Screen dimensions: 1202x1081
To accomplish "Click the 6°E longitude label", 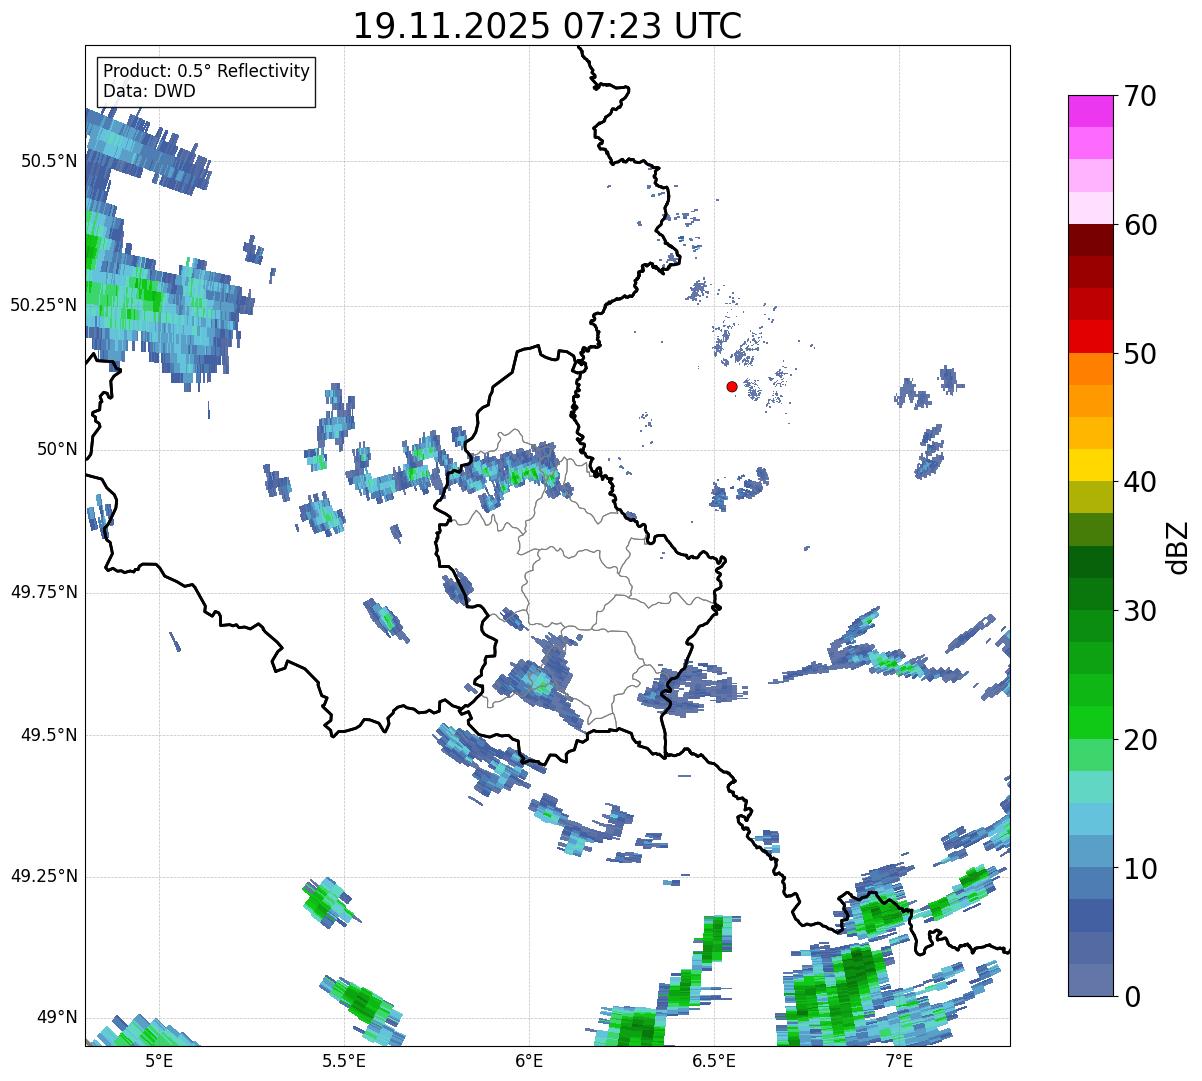I will 529,1061.
